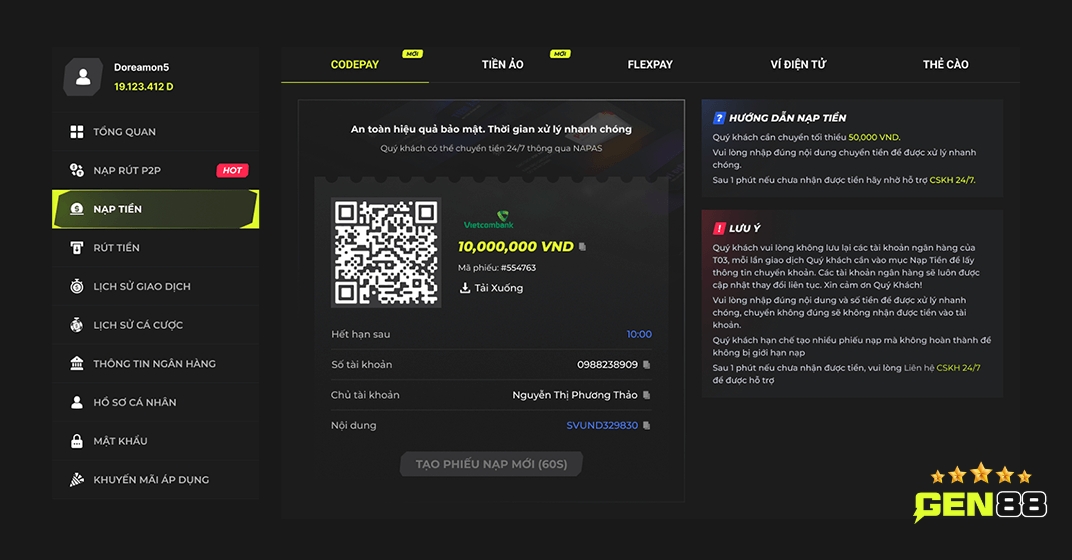Open Lịch Sử Giao Dịch
The width and height of the screenshot is (1072, 560).
156,286
